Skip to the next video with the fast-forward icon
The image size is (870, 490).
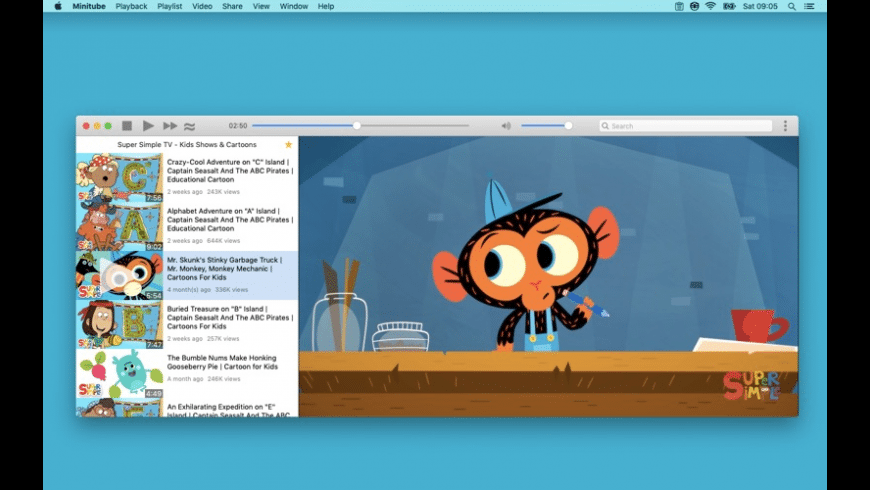[170, 126]
